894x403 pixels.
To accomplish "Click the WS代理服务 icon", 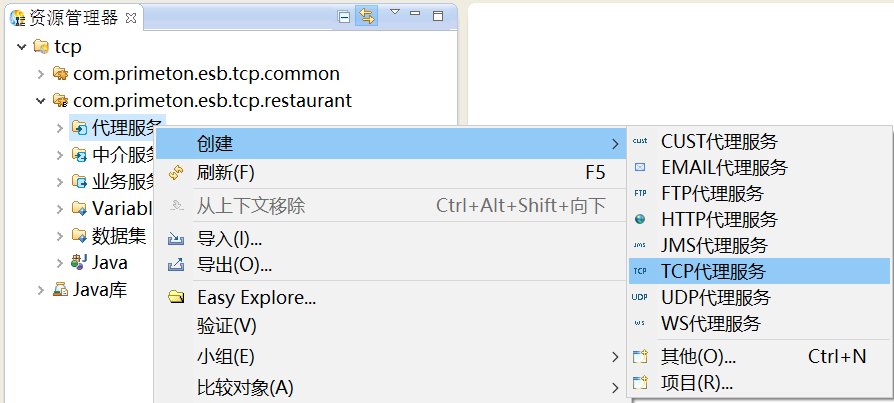I will tap(640, 324).
